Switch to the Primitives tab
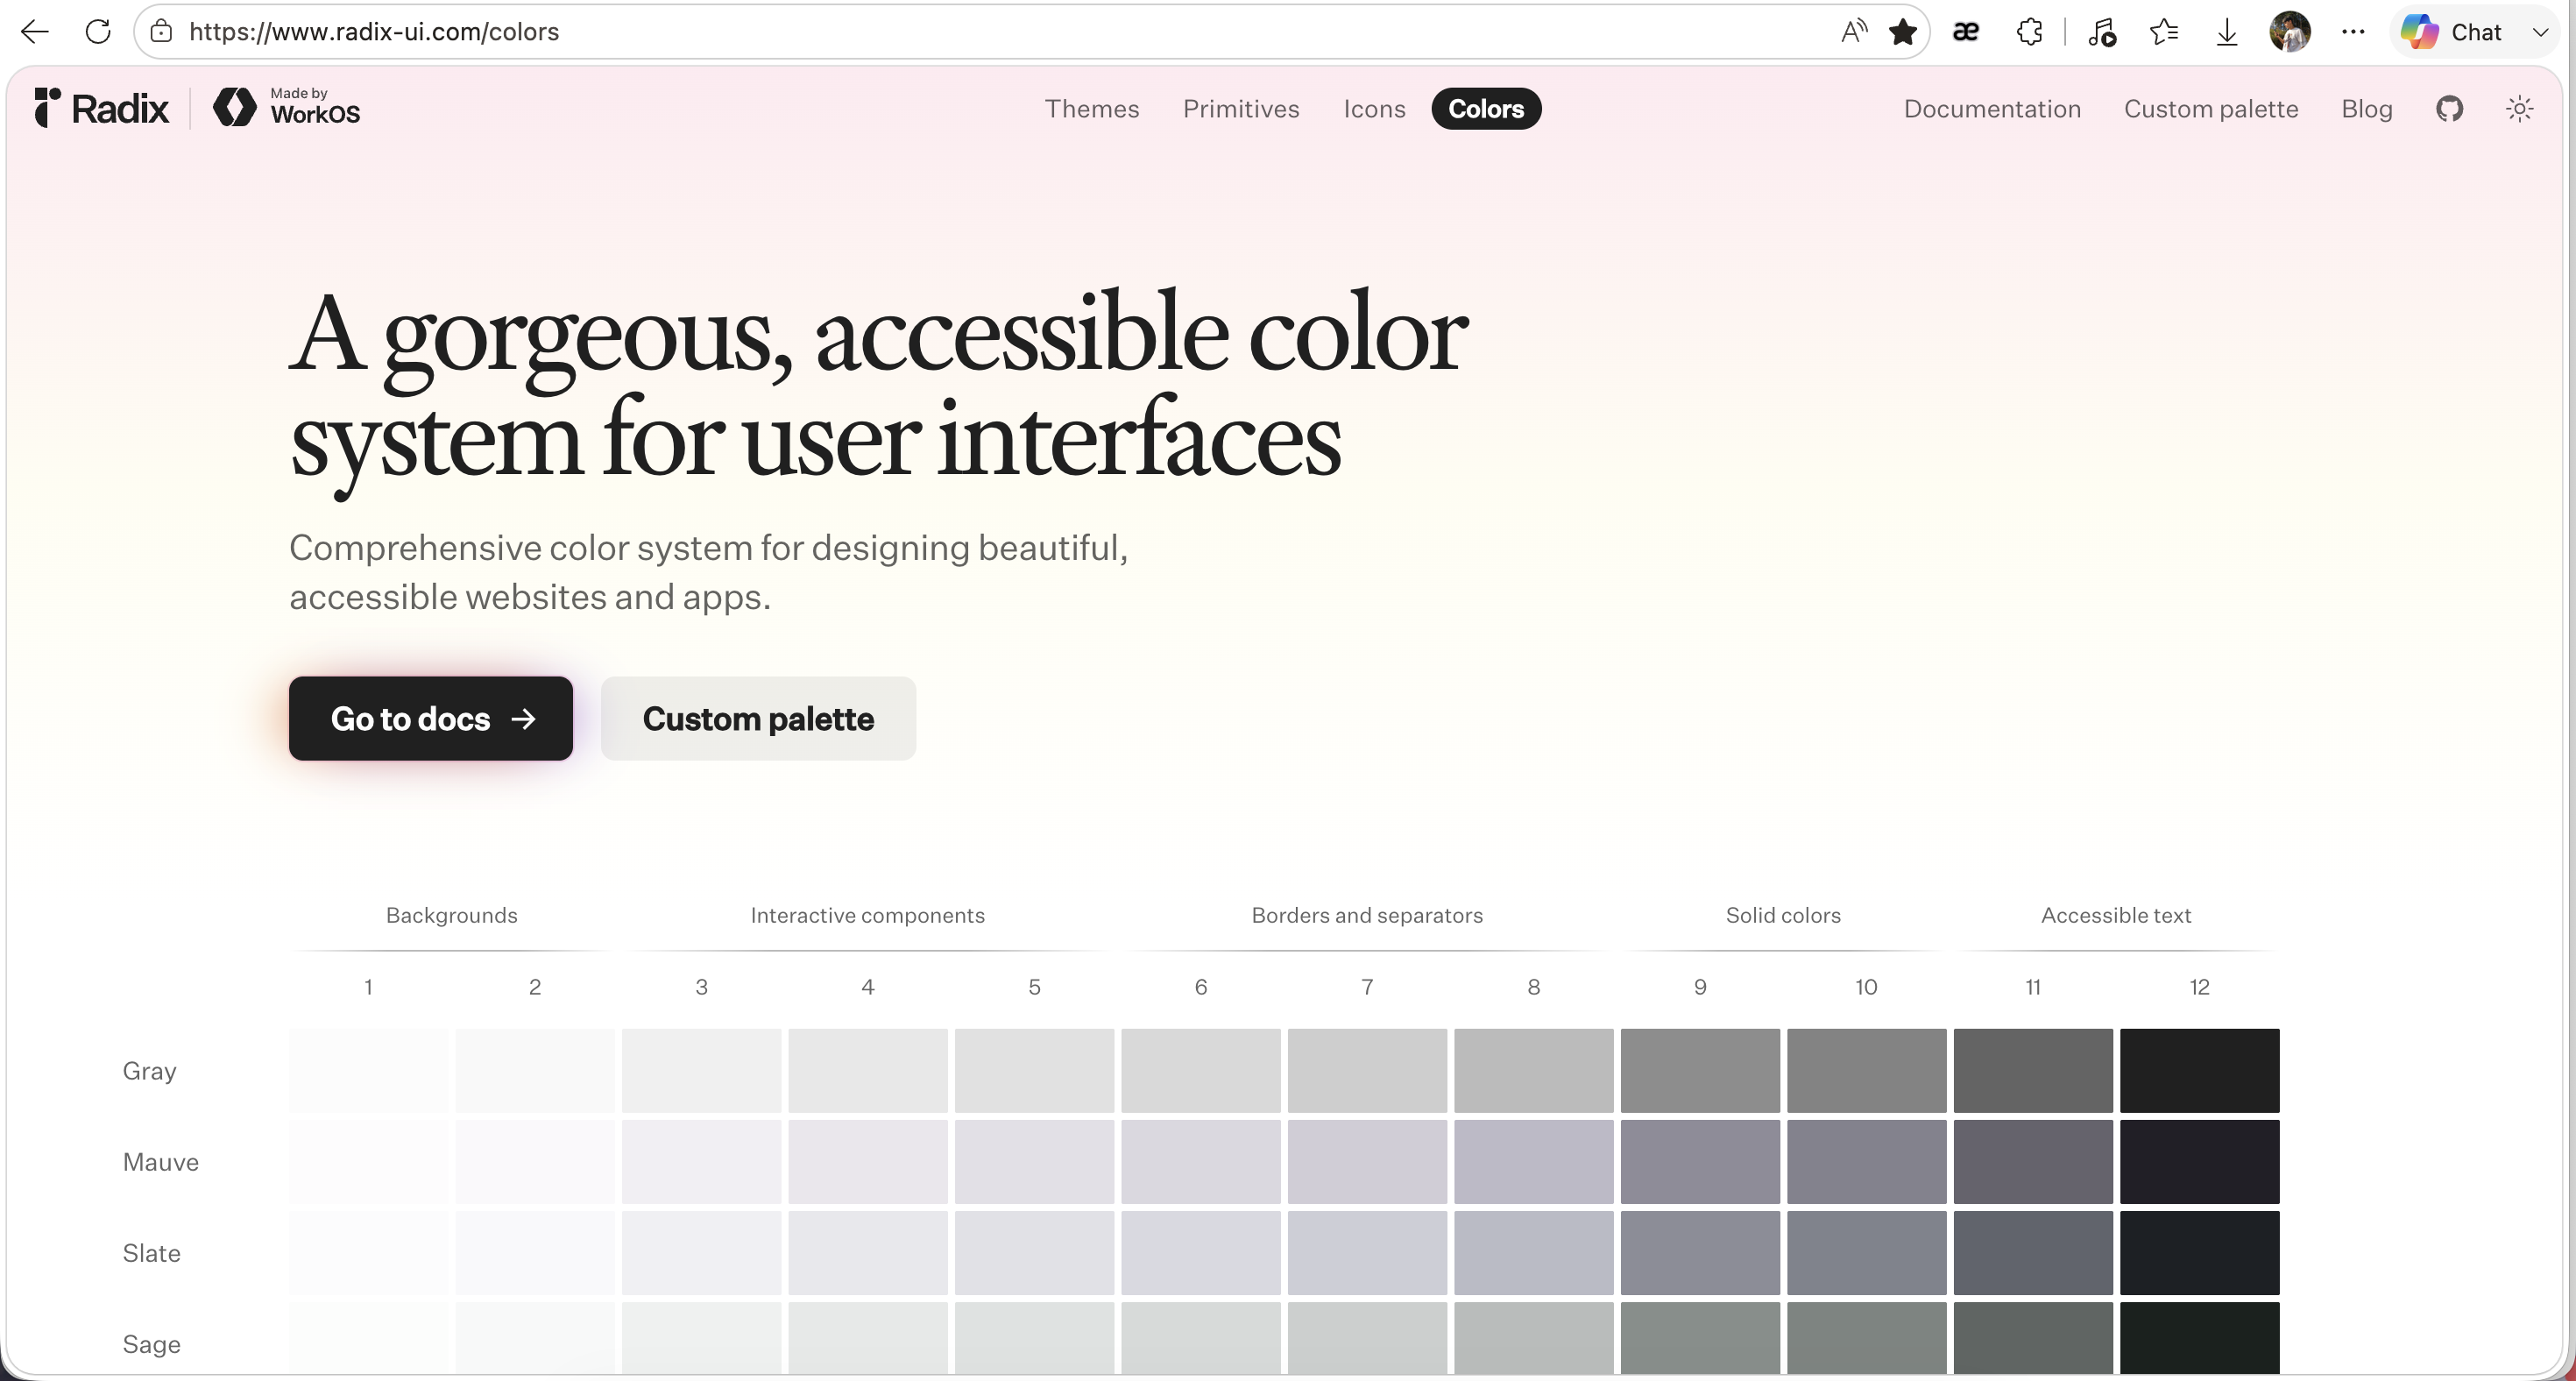 pyautogui.click(x=1241, y=109)
